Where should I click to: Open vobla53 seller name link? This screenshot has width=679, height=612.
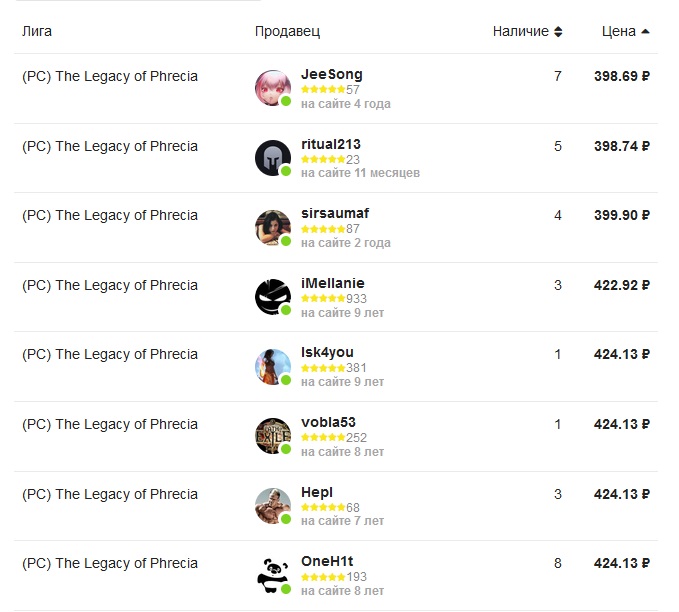(x=328, y=422)
